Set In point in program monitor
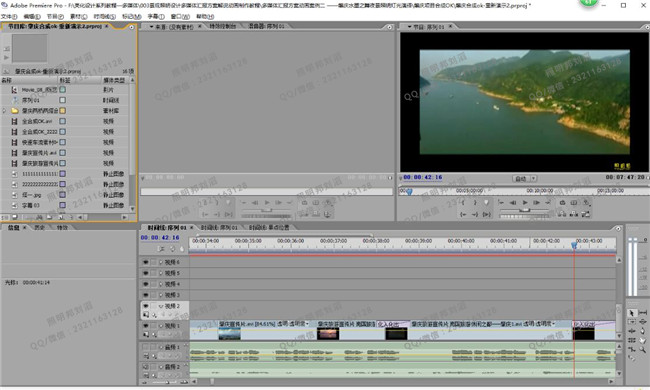 pyautogui.click(x=463, y=202)
